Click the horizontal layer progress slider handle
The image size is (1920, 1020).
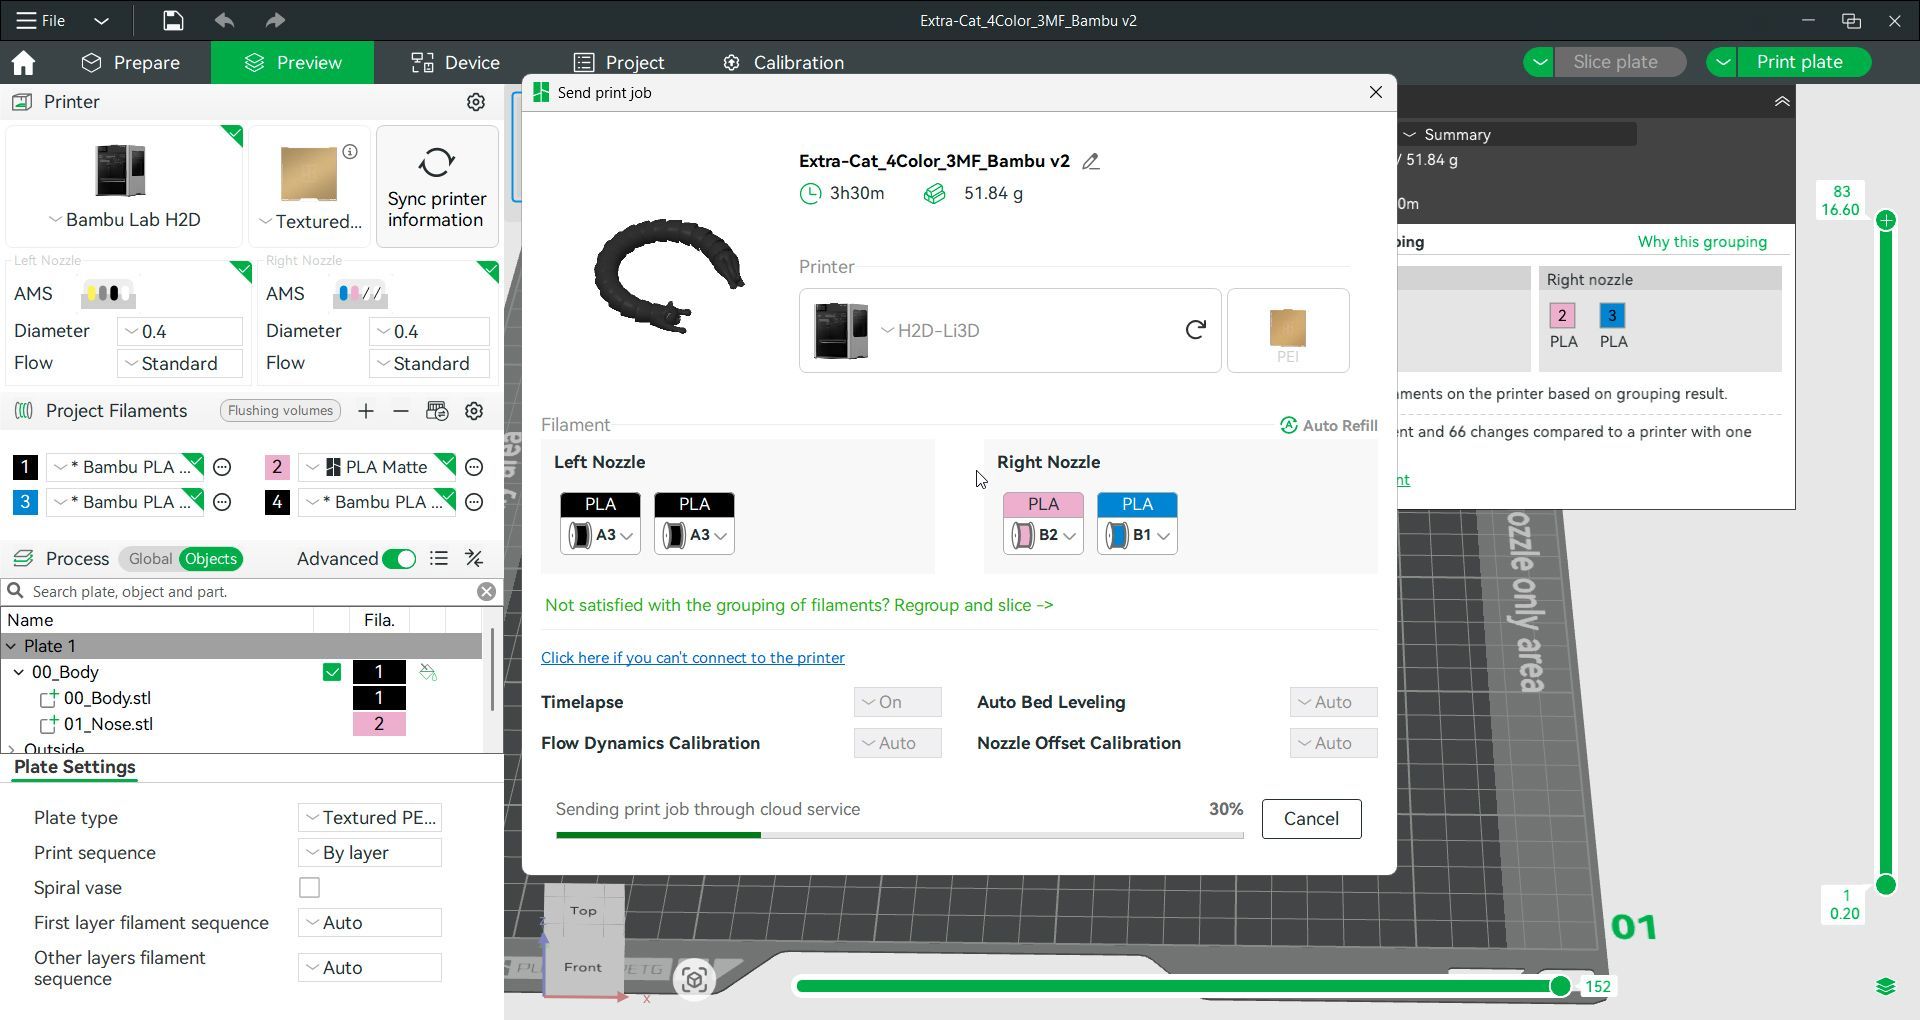click(x=1559, y=987)
